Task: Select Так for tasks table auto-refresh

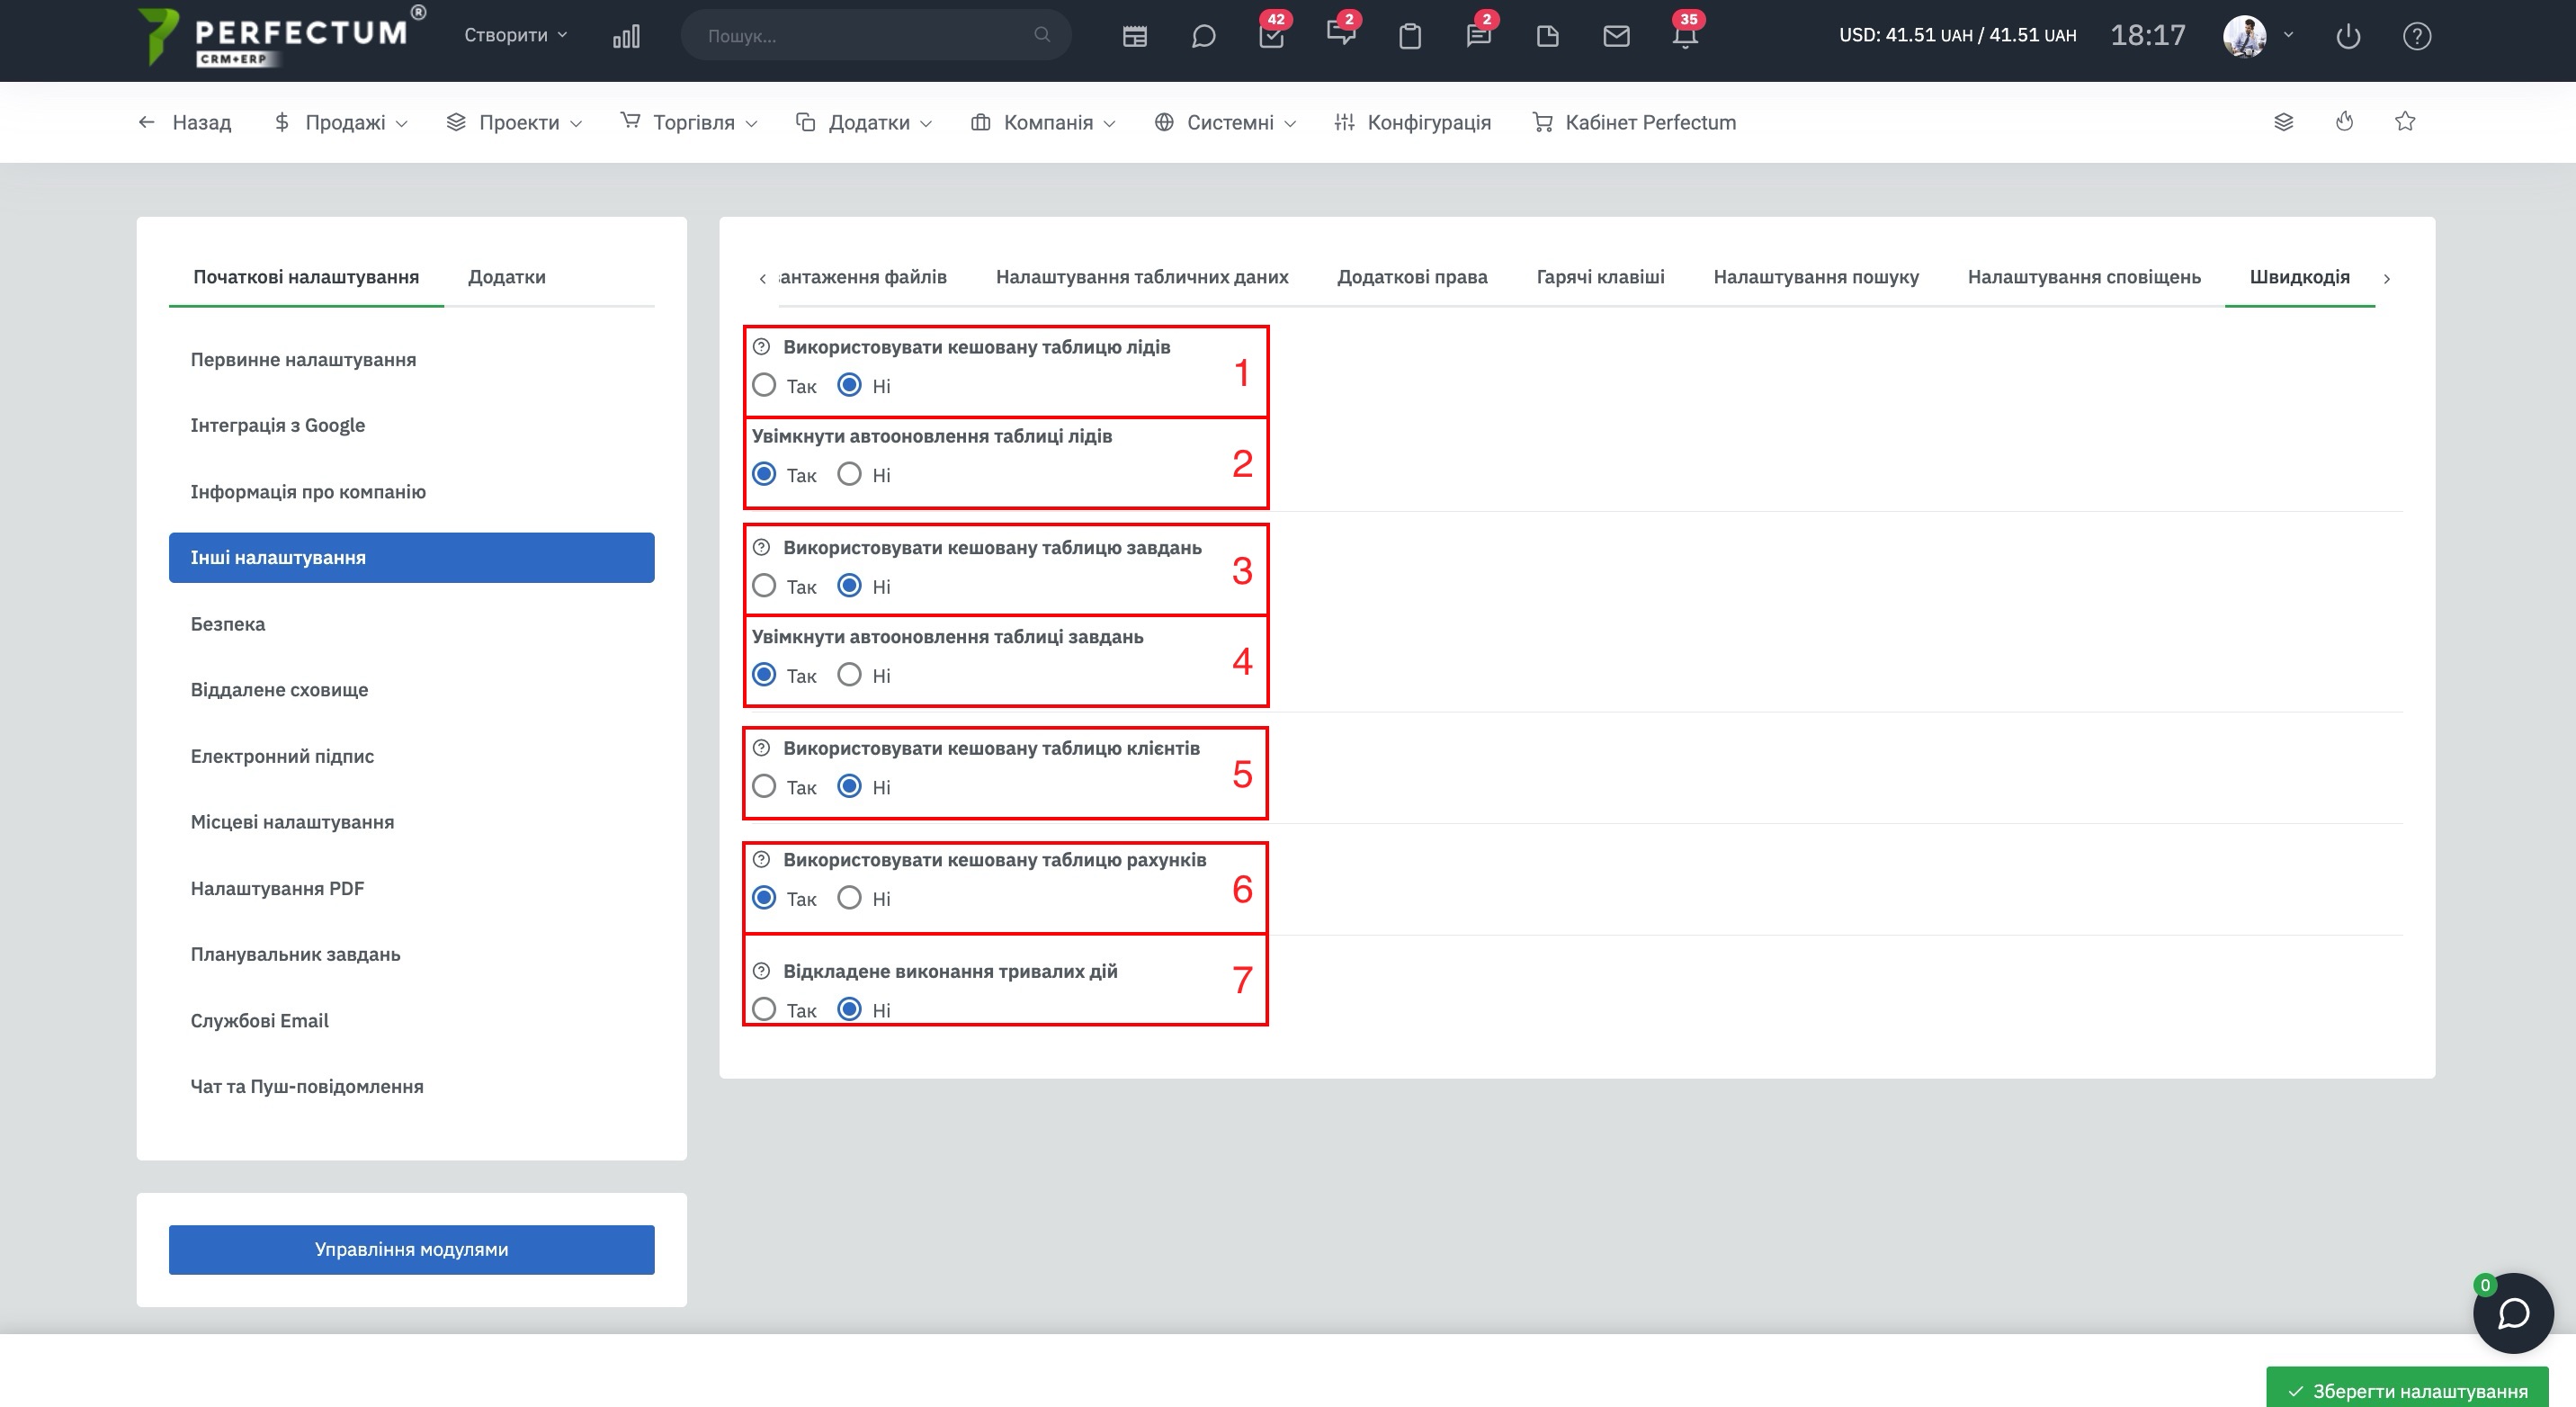Action: (764, 675)
